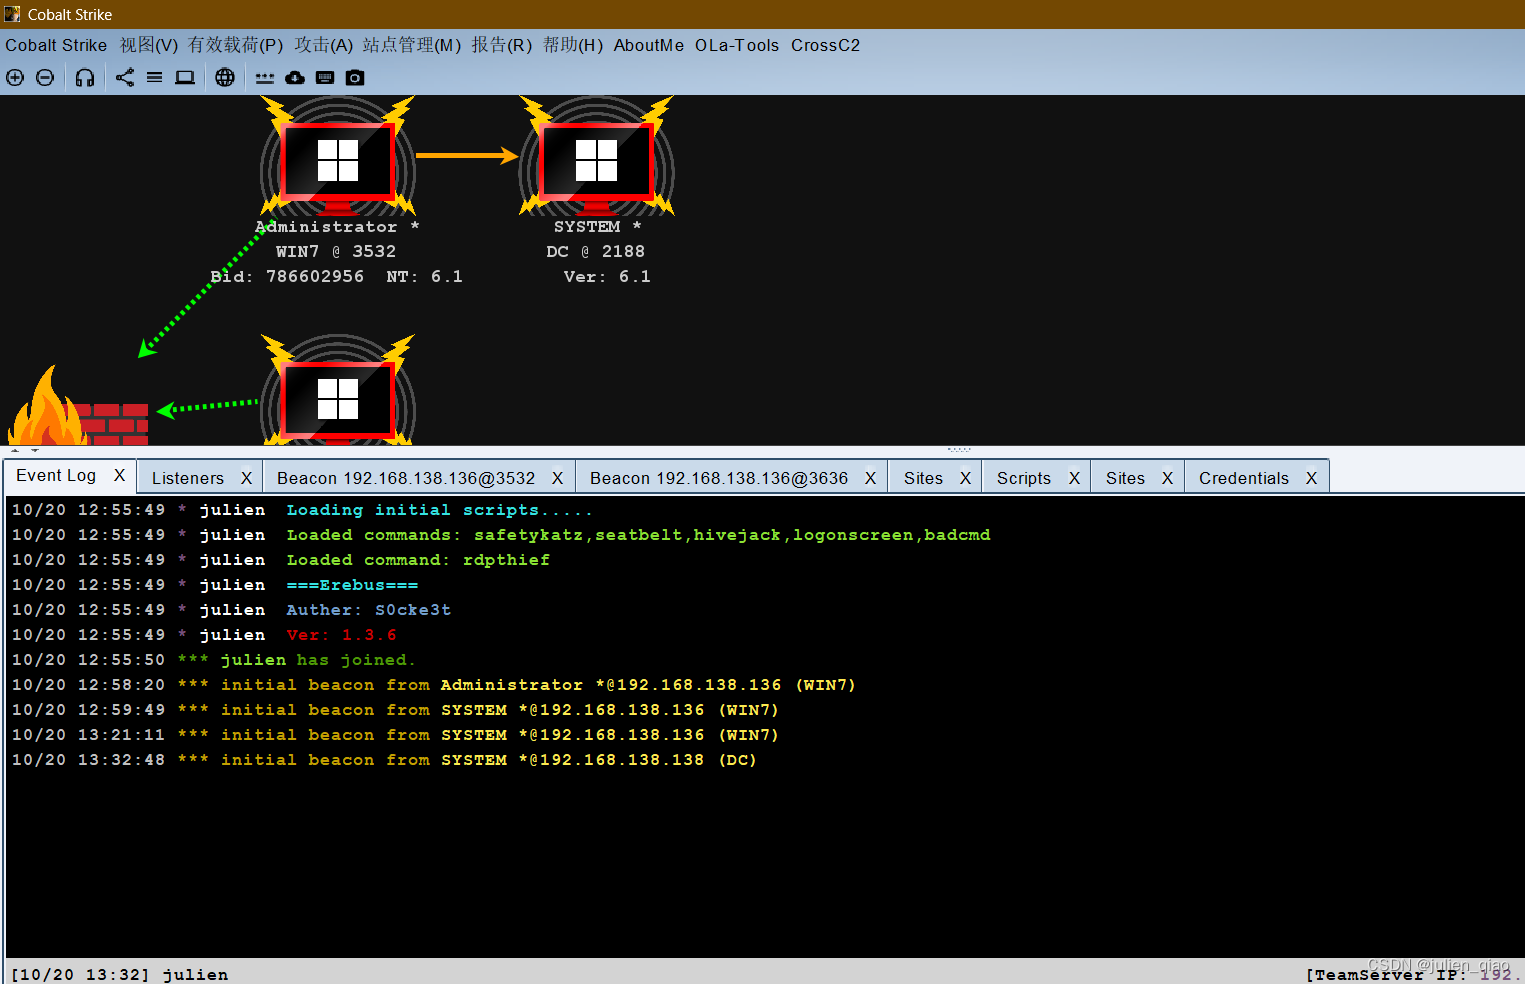This screenshot has width=1525, height=984.
Task: Click the Keystrokes keyboard toolbar icon
Action: pos(325,77)
